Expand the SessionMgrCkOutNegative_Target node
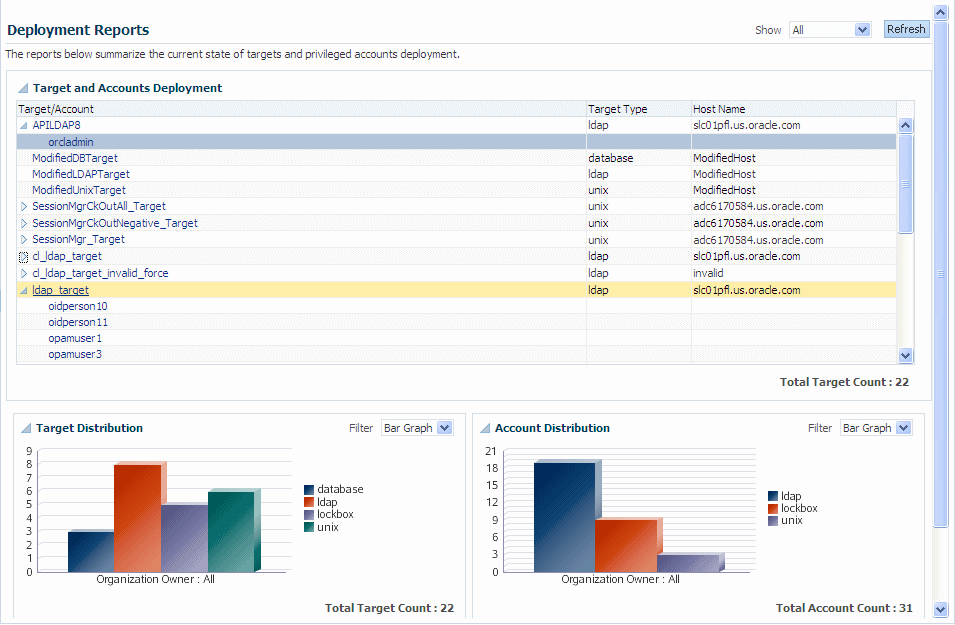 point(24,224)
